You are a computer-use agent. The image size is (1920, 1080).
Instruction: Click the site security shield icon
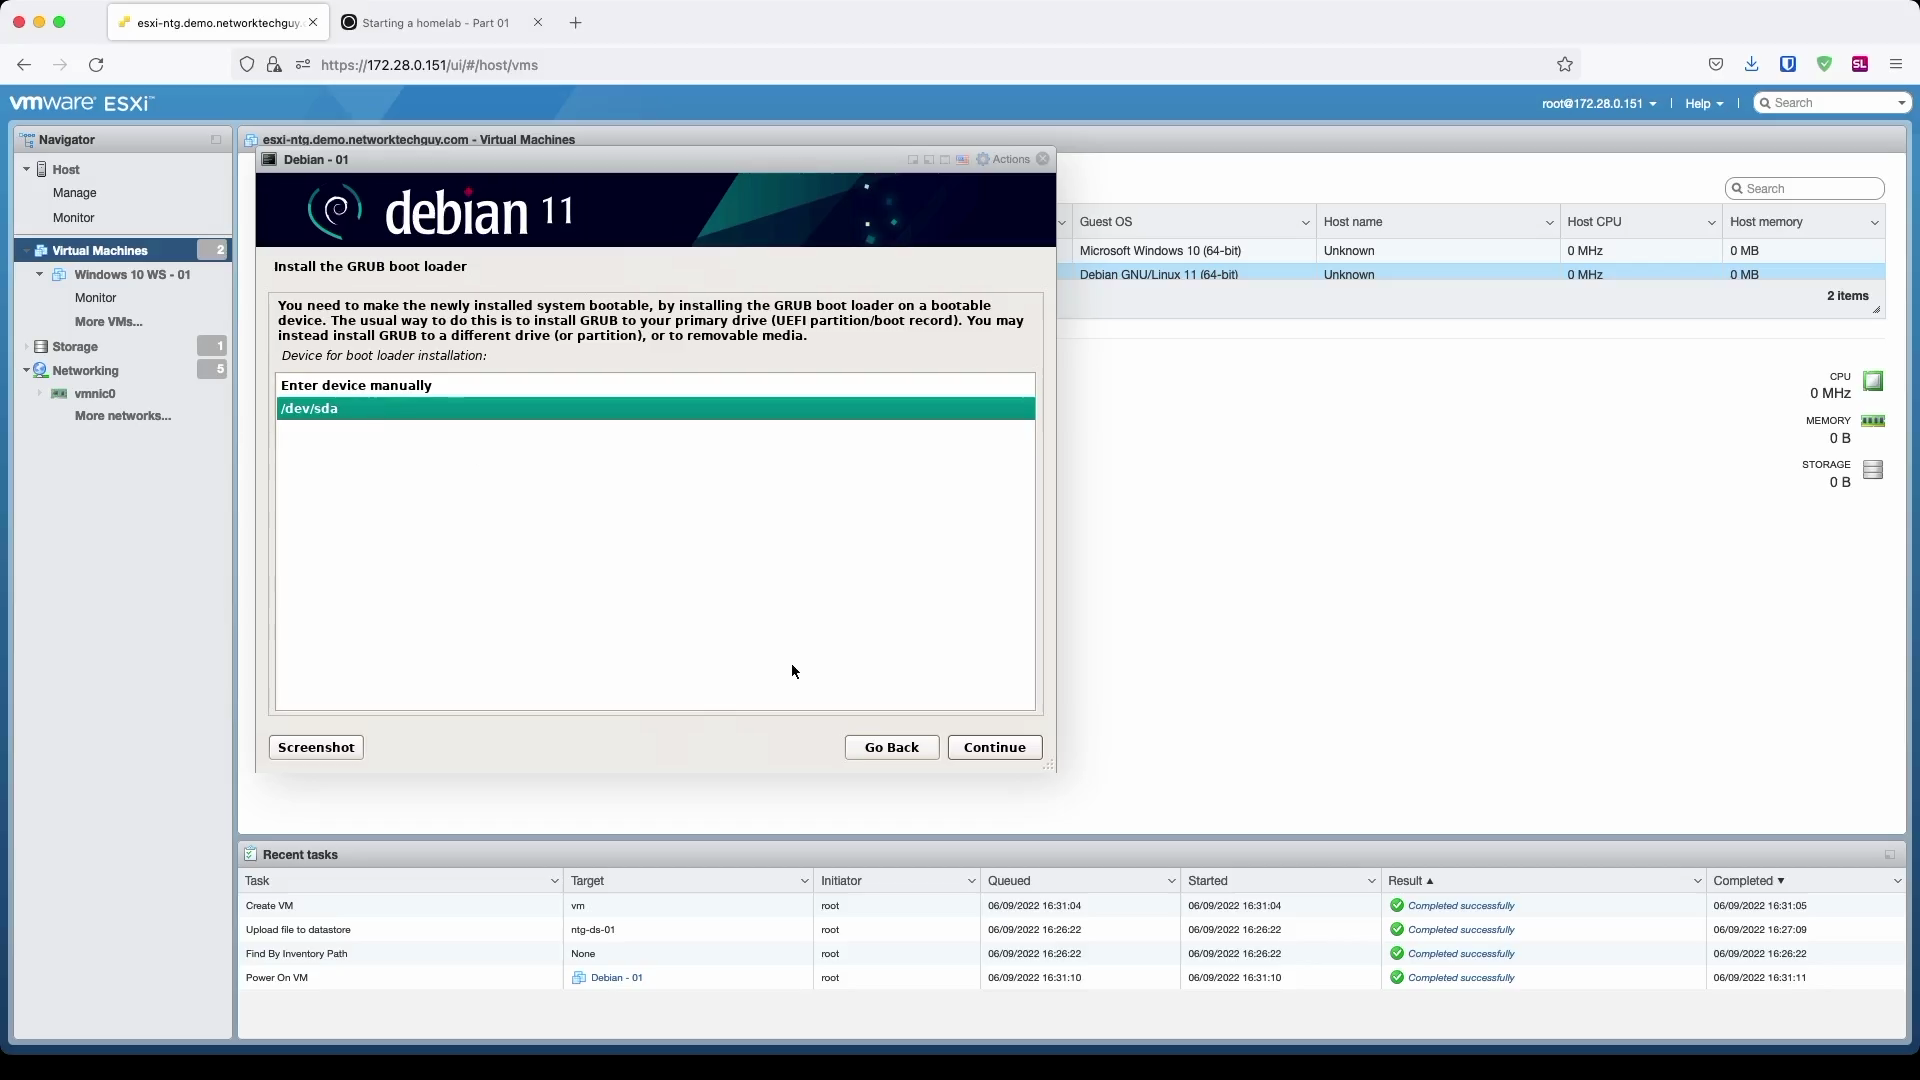[247, 65]
